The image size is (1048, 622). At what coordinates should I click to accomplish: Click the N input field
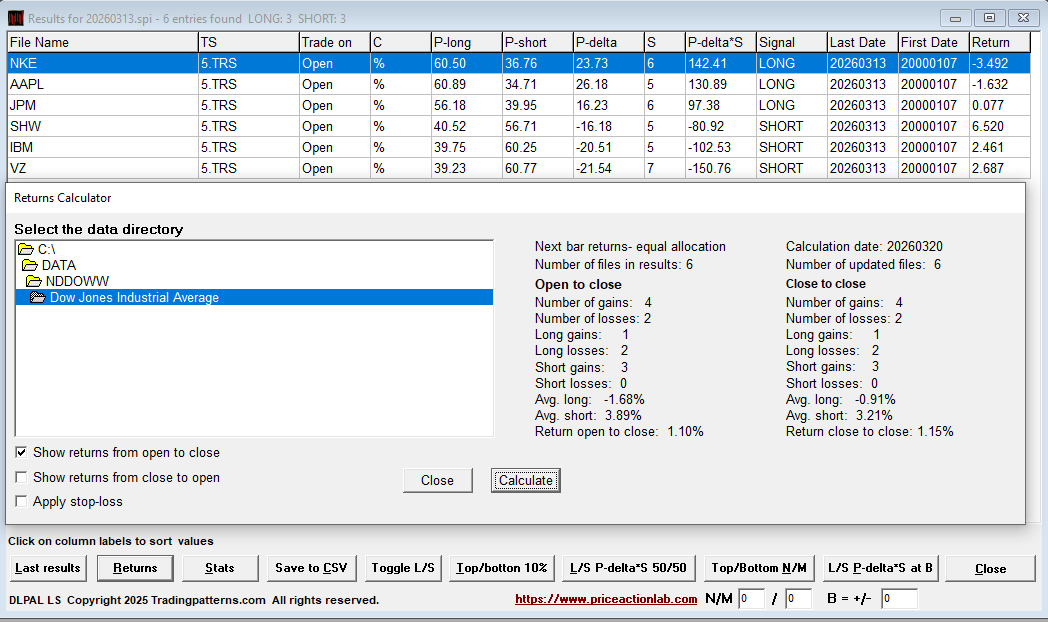751,599
